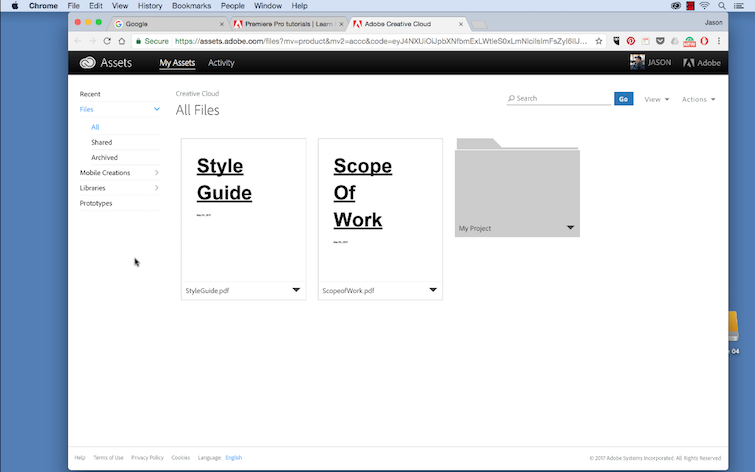755x472 pixels.
Task: Expand the Actions dropdown menu
Action: [698, 99]
